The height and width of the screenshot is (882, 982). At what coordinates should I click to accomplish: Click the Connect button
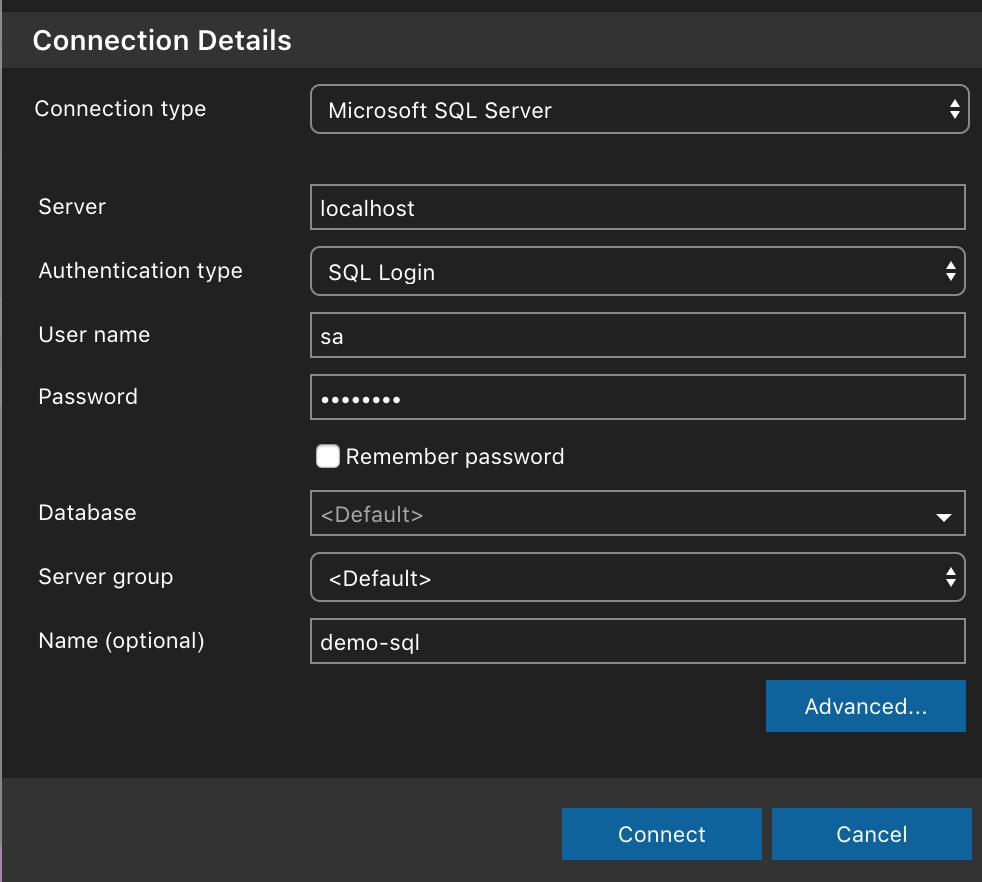coord(661,834)
